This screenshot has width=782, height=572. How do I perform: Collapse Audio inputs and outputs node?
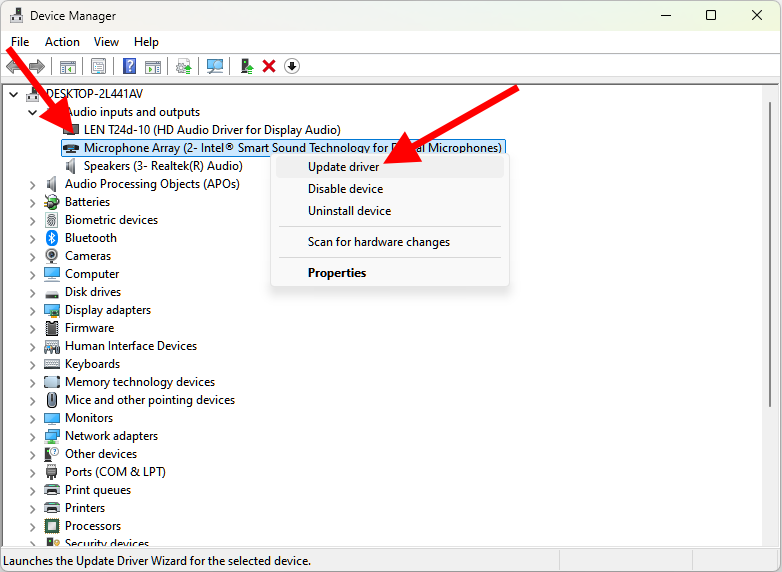(33, 113)
